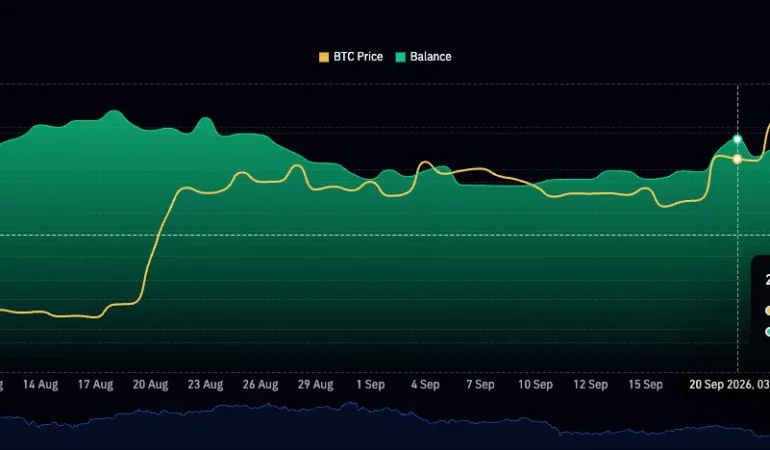Click the 15 Sep axis label
The image size is (770, 450).
point(645,385)
